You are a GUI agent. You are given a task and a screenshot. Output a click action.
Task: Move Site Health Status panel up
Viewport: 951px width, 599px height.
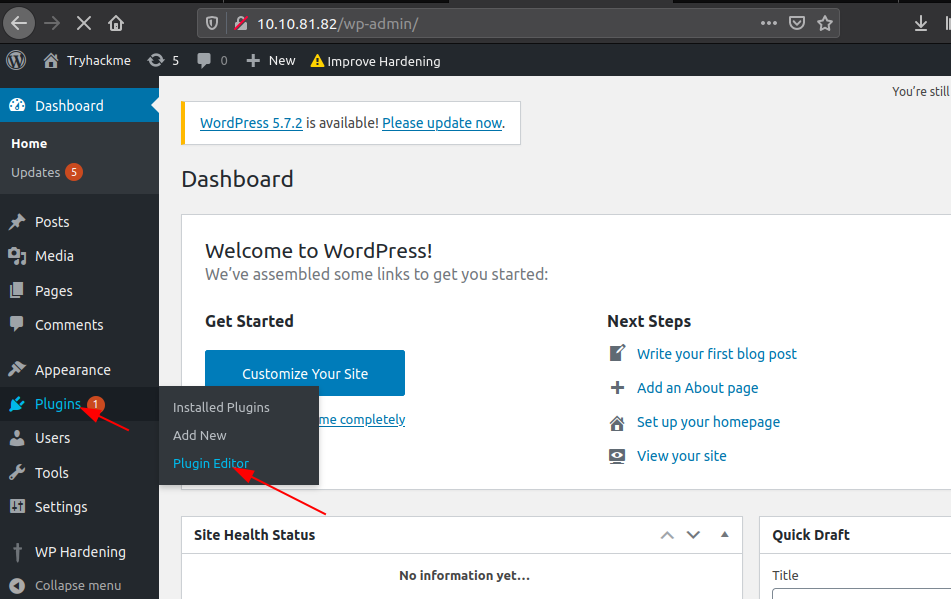coord(667,535)
